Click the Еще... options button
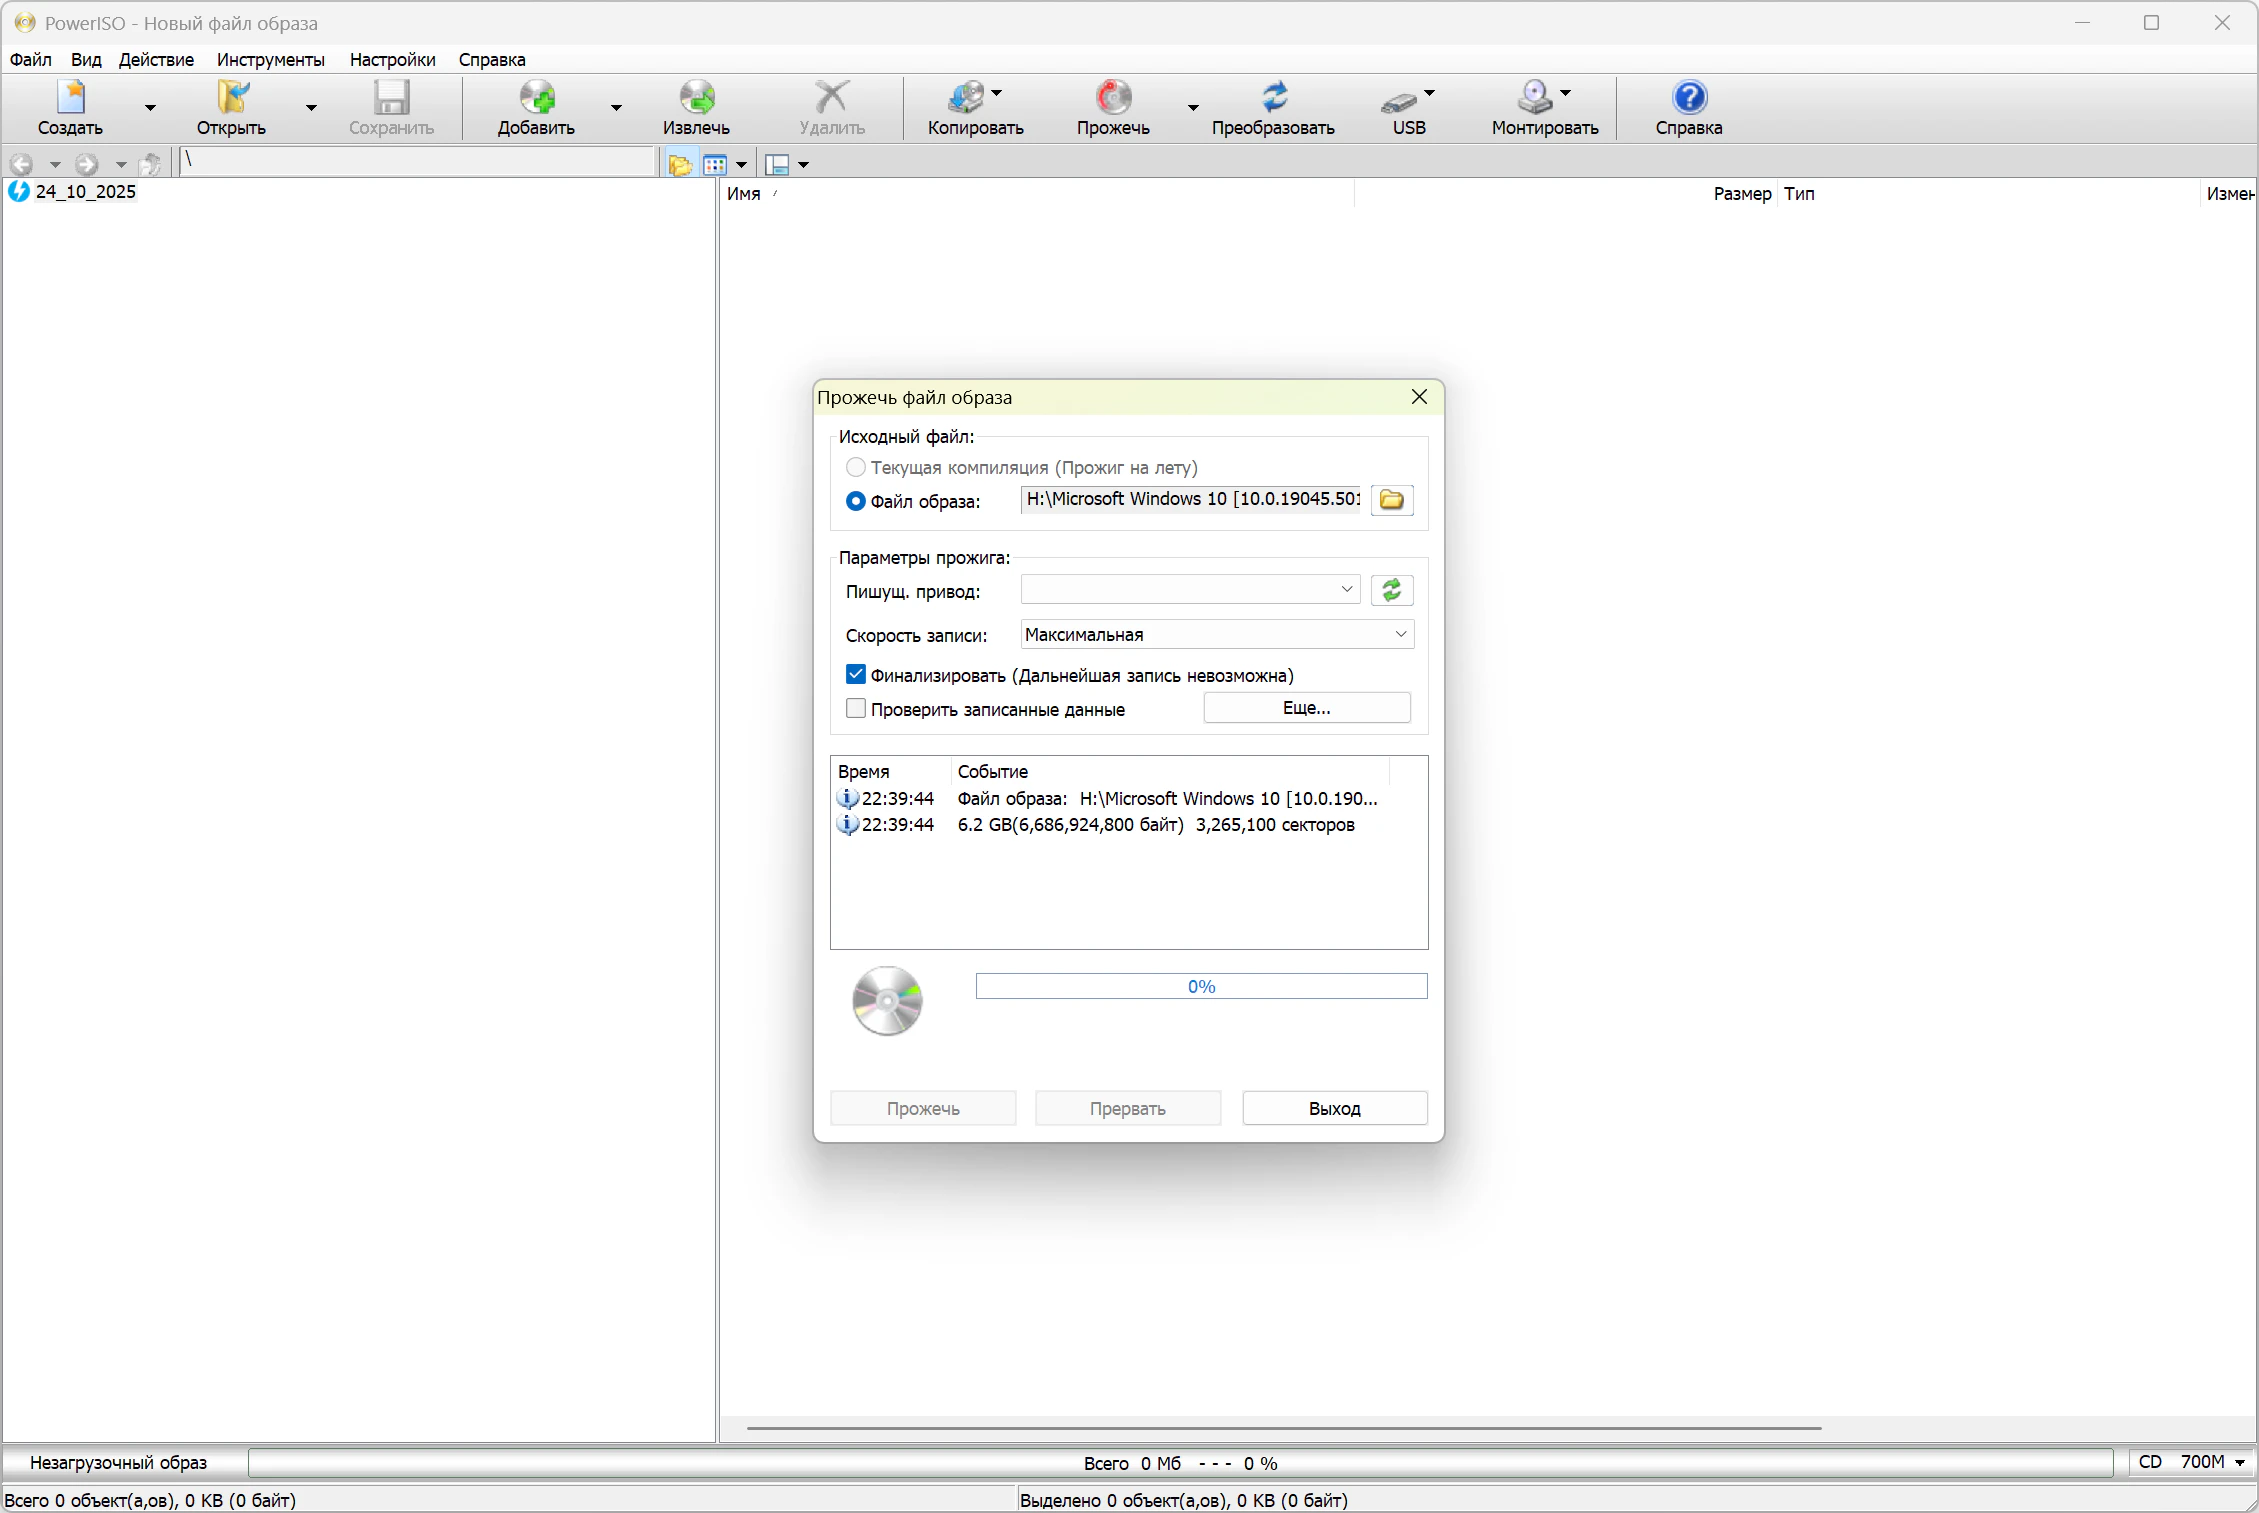The width and height of the screenshot is (2259, 1513). [1306, 708]
